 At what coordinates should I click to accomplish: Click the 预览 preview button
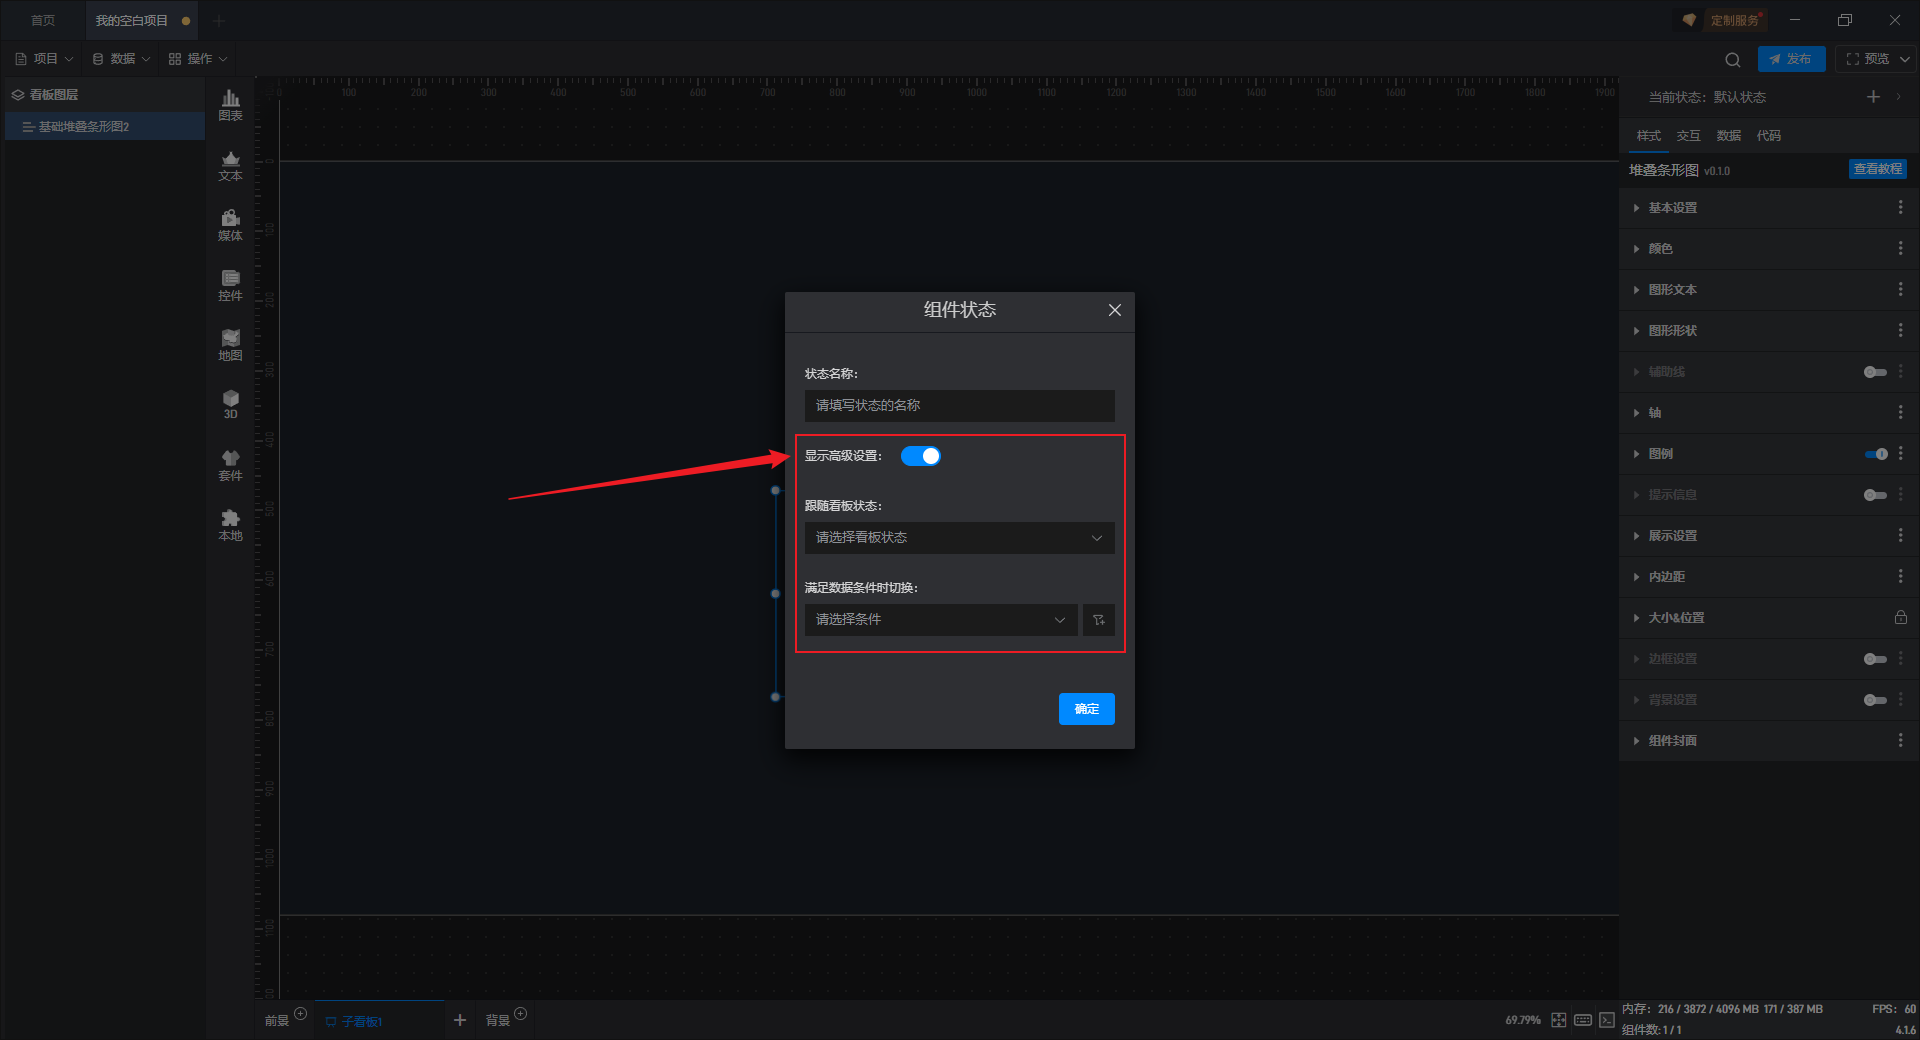pos(1867,59)
